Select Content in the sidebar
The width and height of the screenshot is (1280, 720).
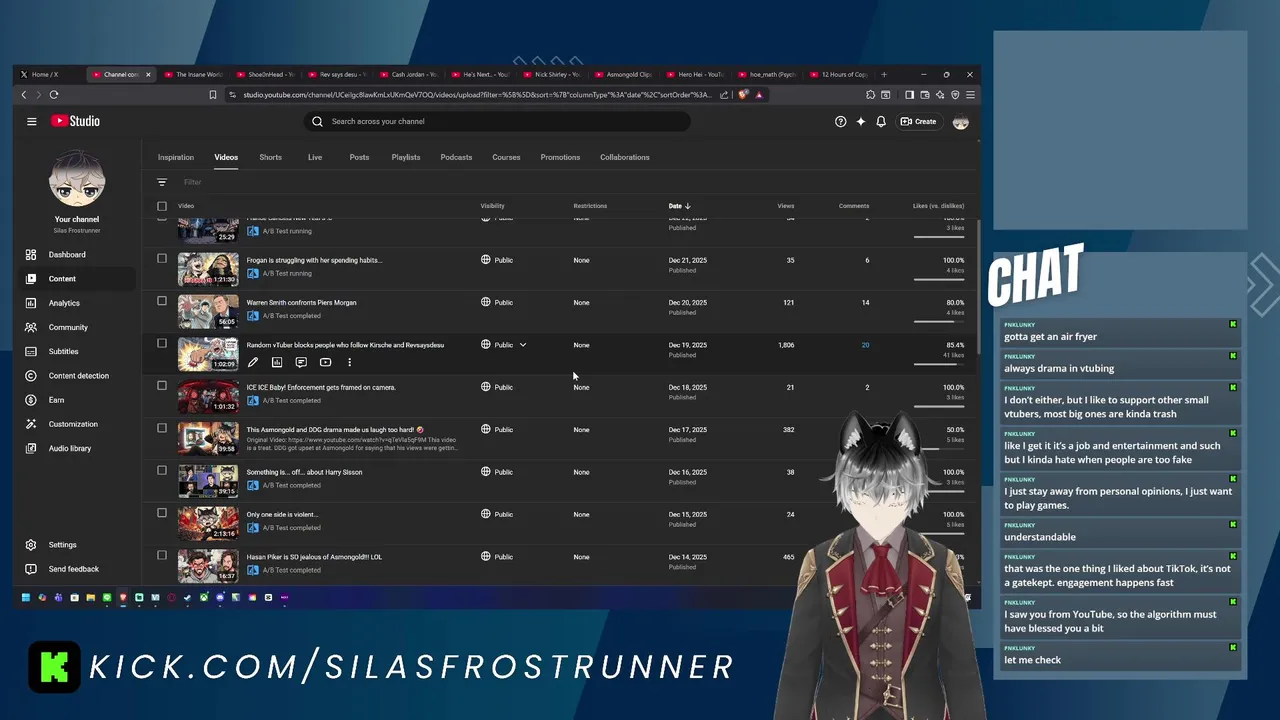click(x=76, y=279)
